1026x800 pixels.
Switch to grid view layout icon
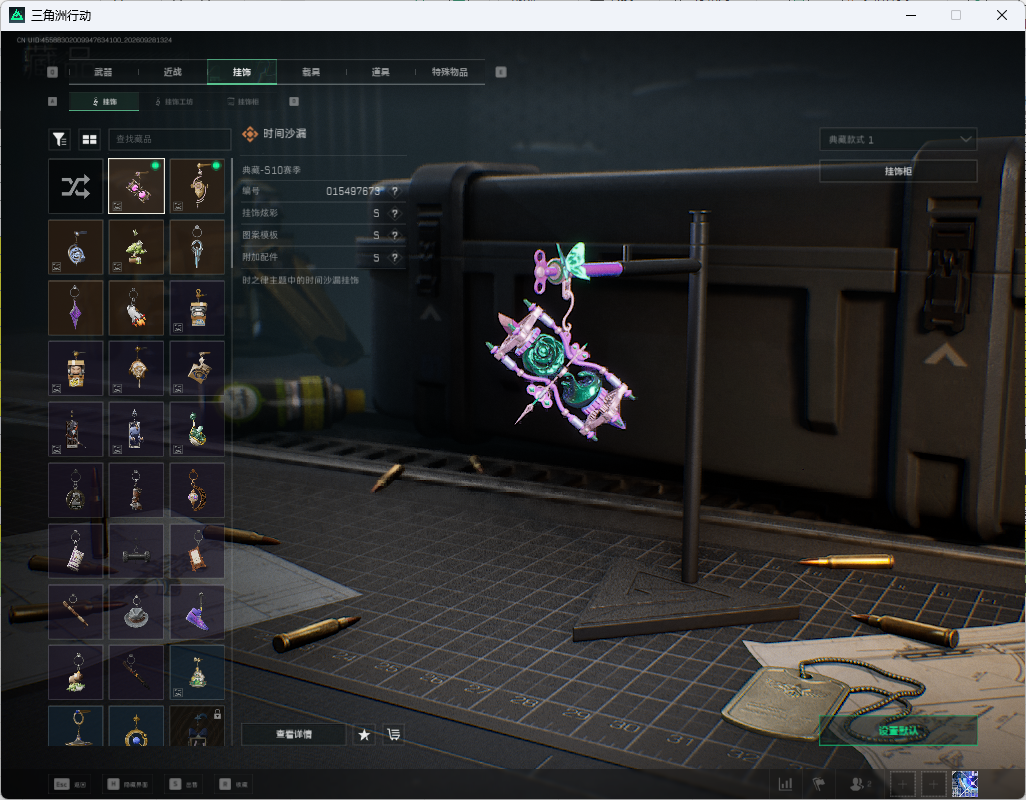[89, 139]
